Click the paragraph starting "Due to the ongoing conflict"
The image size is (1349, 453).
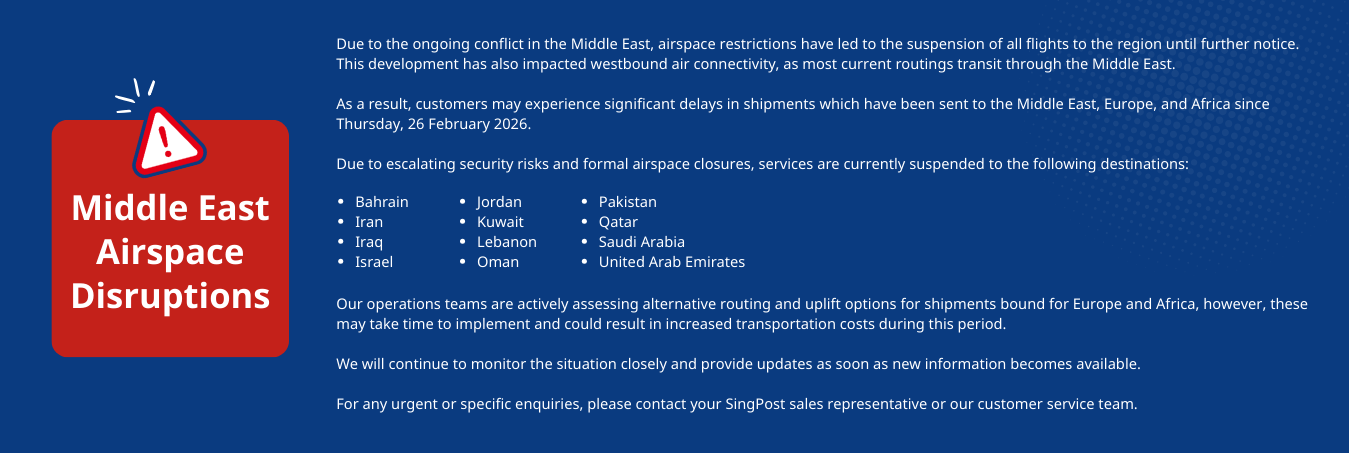pyautogui.click(x=816, y=54)
